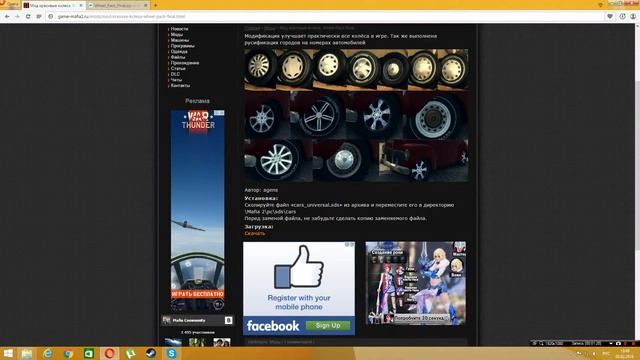Close the Wheel_Pack_Final tab

[145, 5]
